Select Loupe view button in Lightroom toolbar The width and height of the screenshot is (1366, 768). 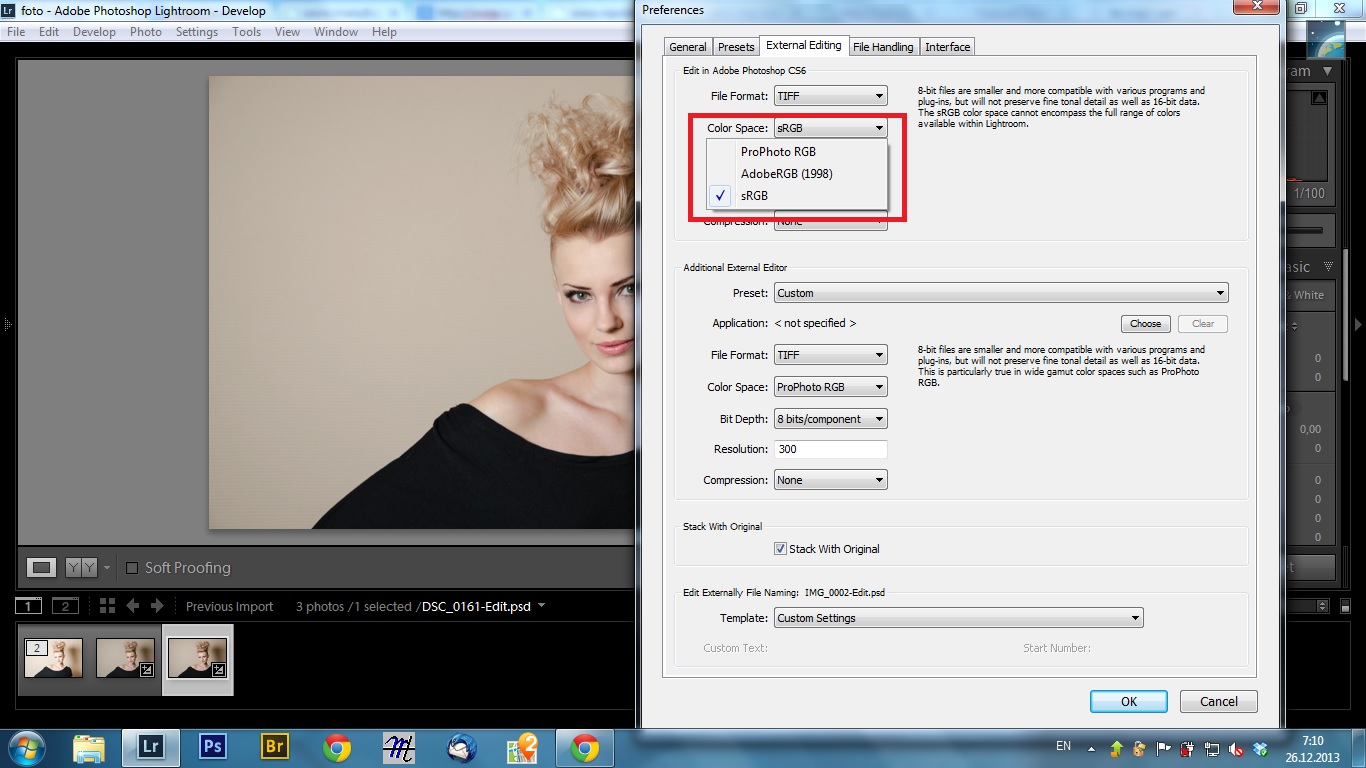[41, 568]
